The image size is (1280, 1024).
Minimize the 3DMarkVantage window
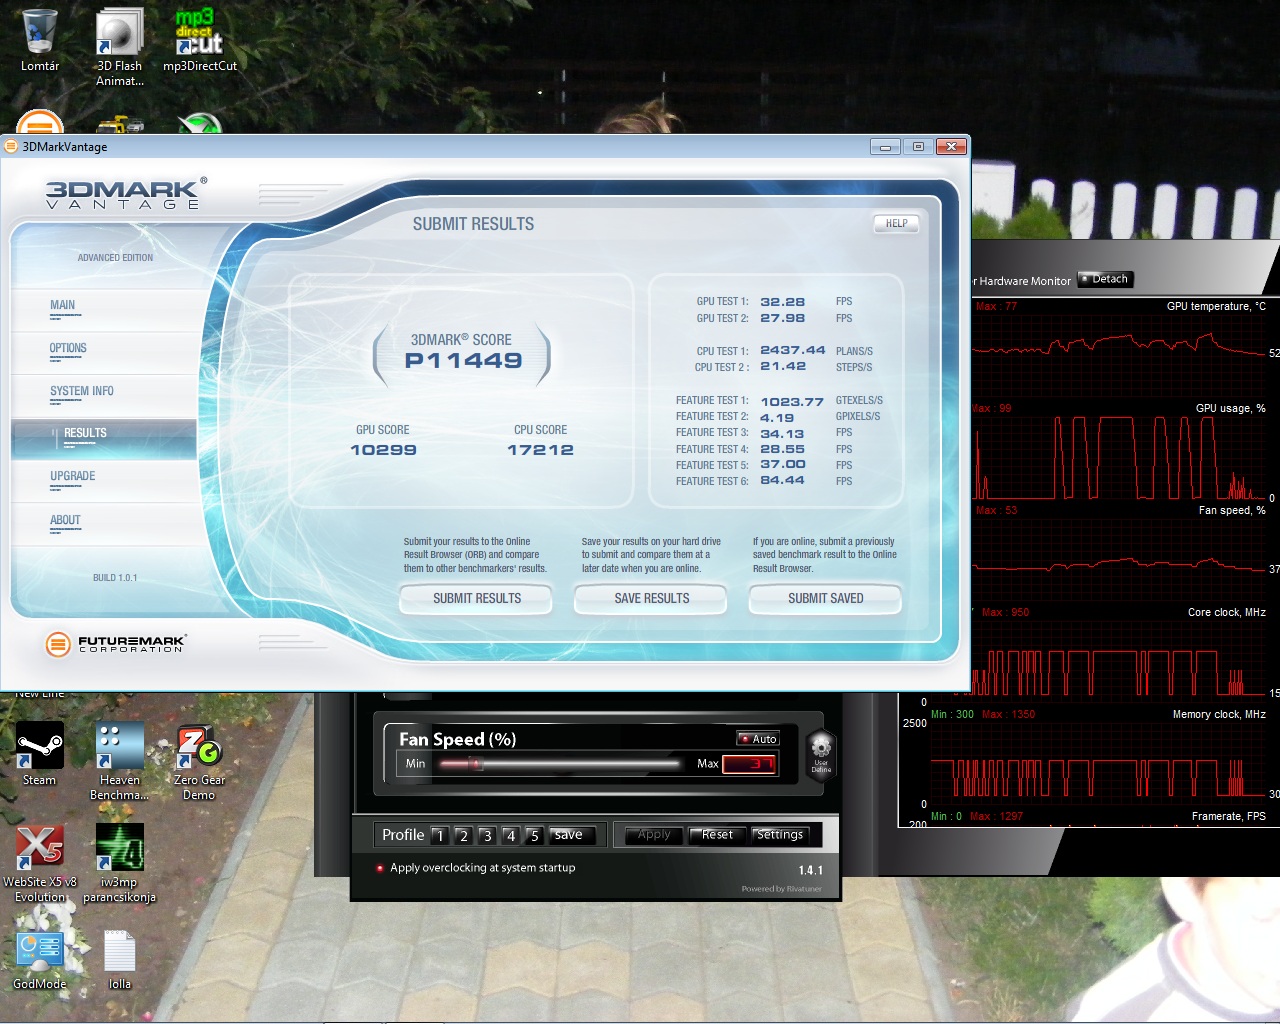click(x=884, y=146)
